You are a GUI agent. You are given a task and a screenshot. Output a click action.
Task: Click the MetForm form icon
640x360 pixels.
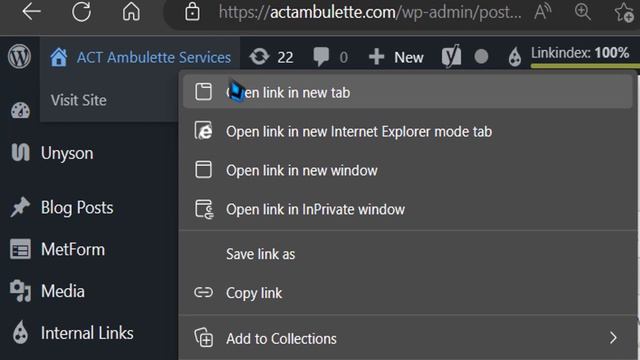pyautogui.click(x=20, y=249)
